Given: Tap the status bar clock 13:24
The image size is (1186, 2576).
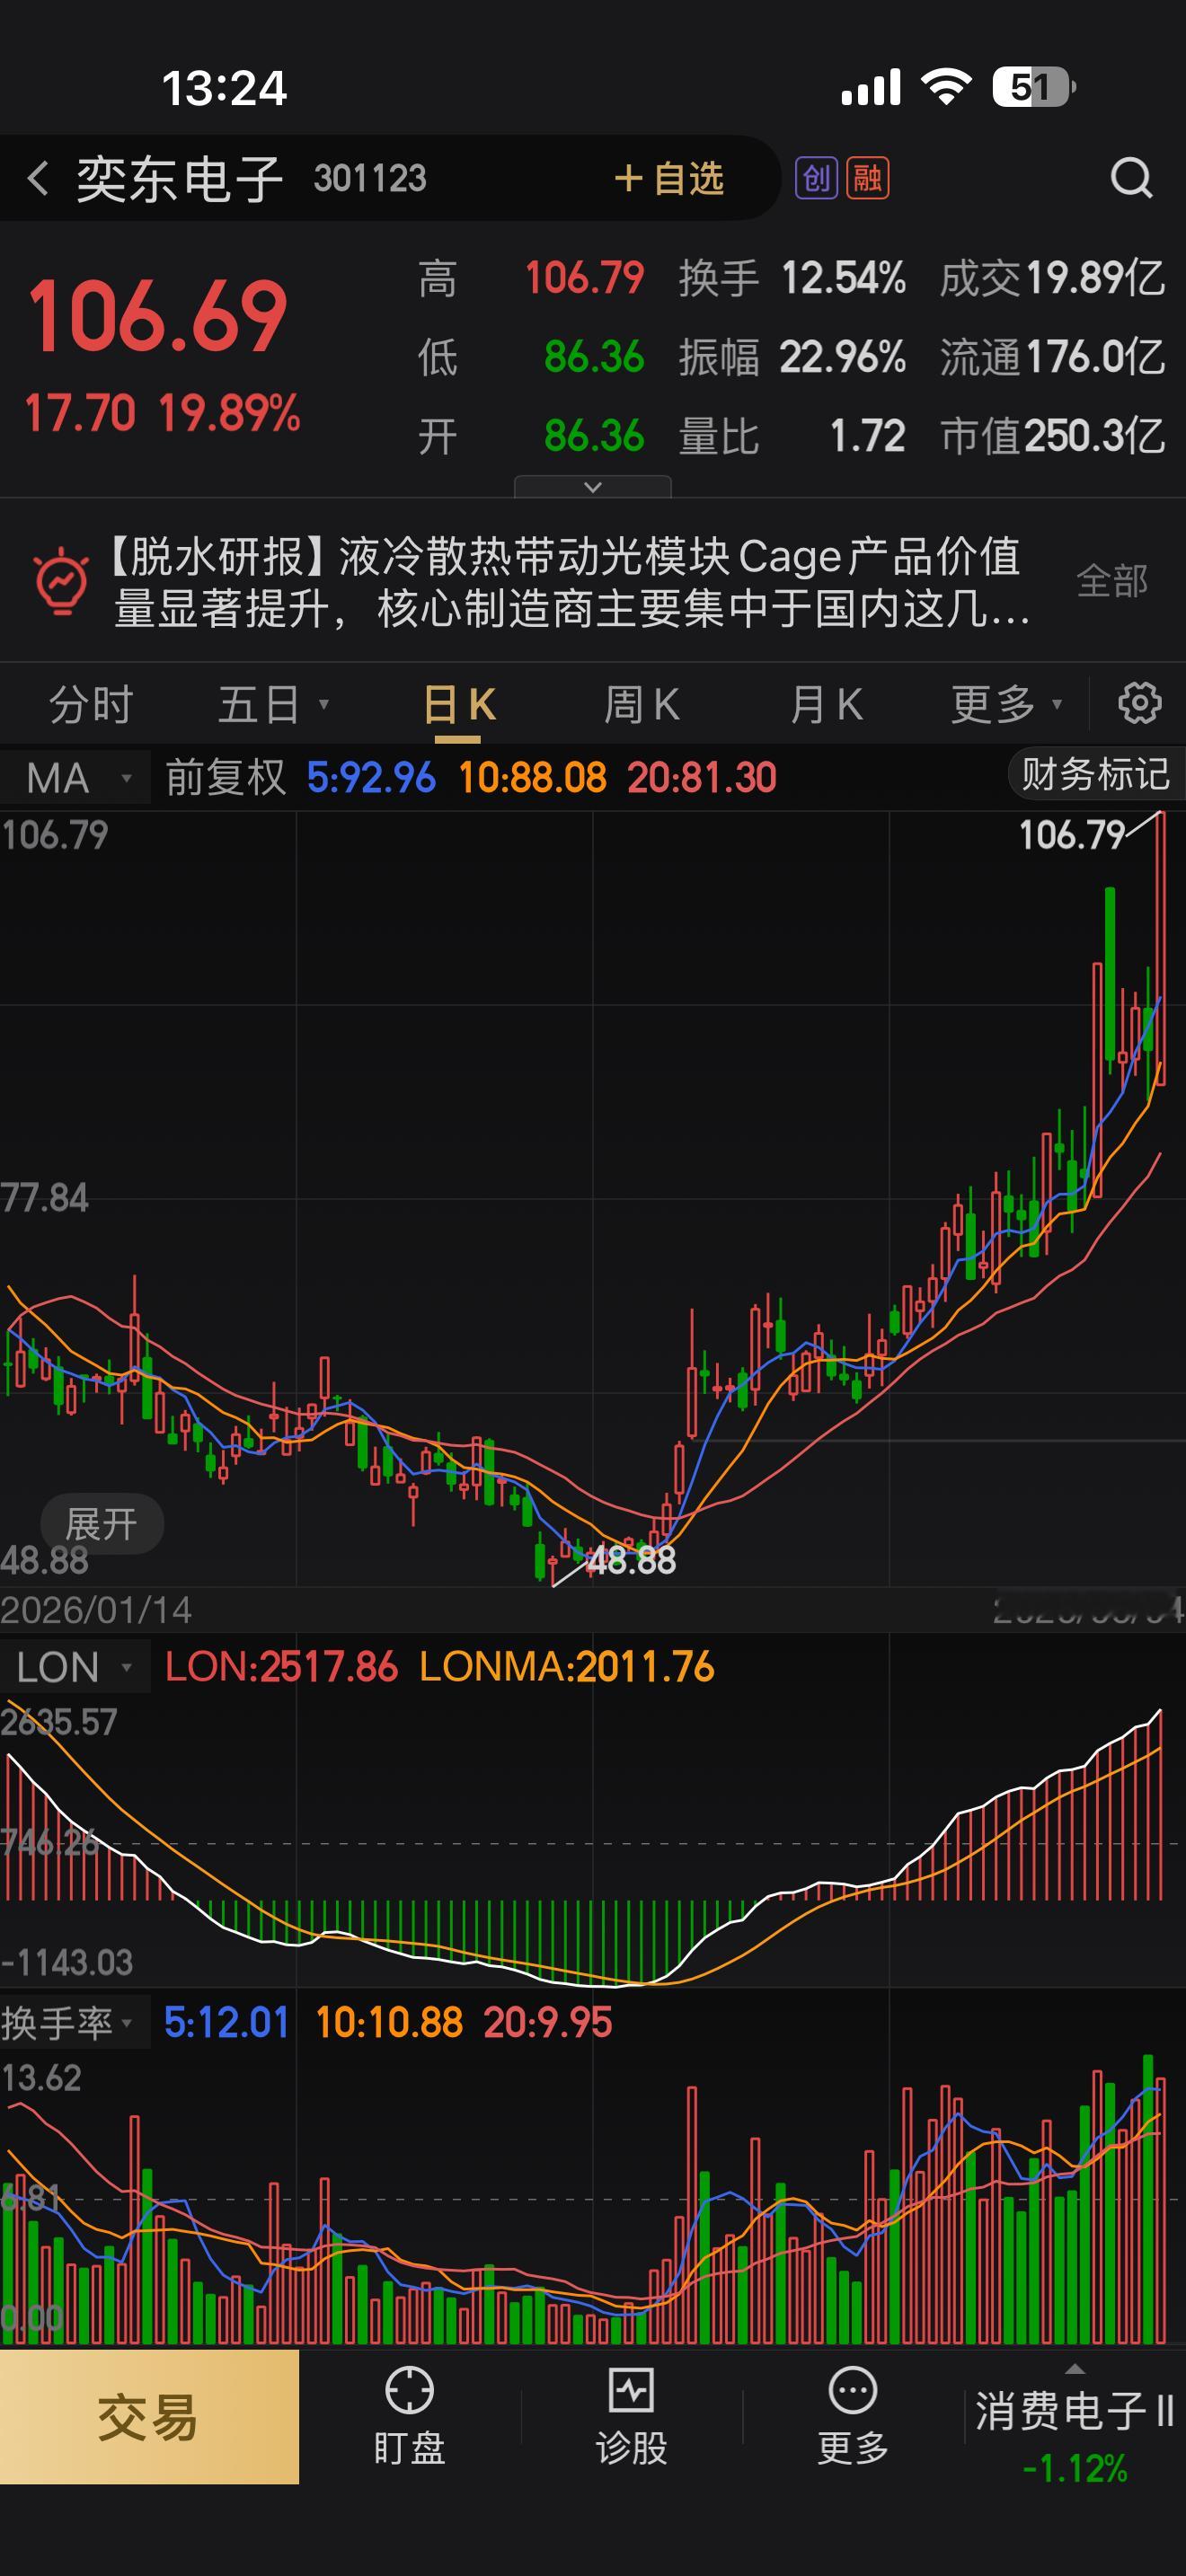Looking at the screenshot, I should [224, 88].
